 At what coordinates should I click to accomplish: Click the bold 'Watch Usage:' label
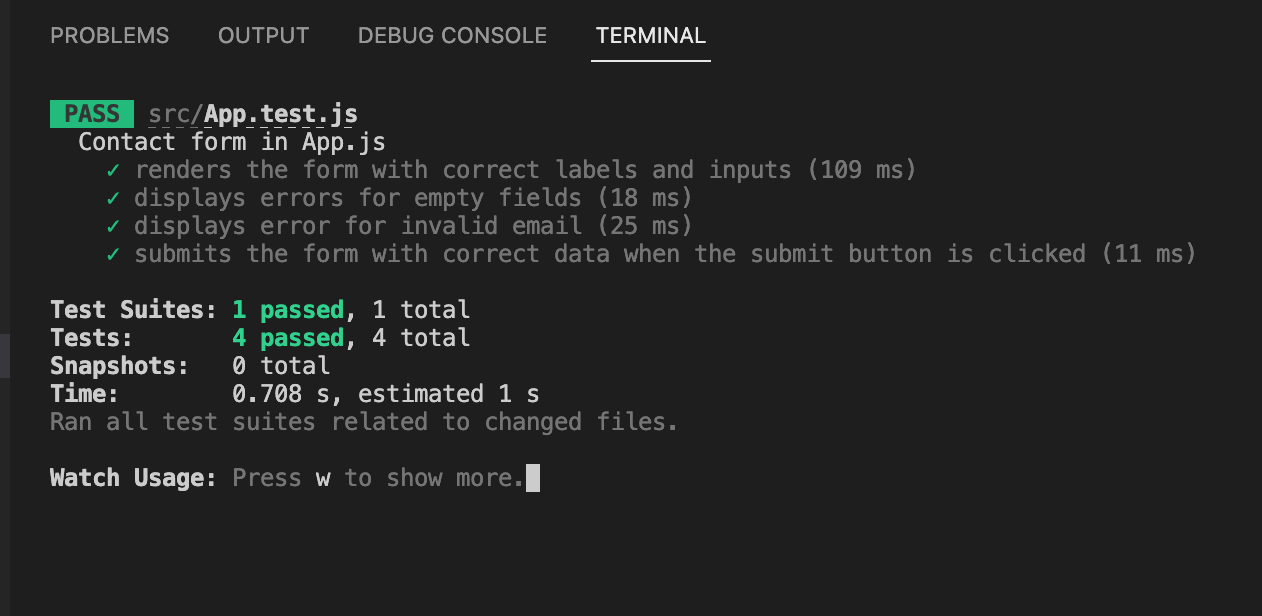[134, 478]
